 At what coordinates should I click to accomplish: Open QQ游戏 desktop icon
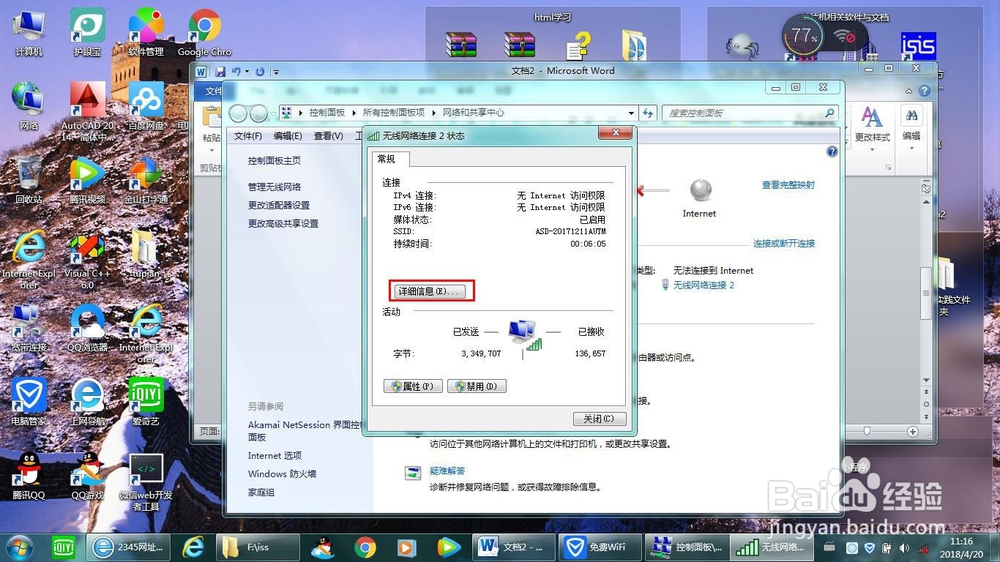pos(87,476)
